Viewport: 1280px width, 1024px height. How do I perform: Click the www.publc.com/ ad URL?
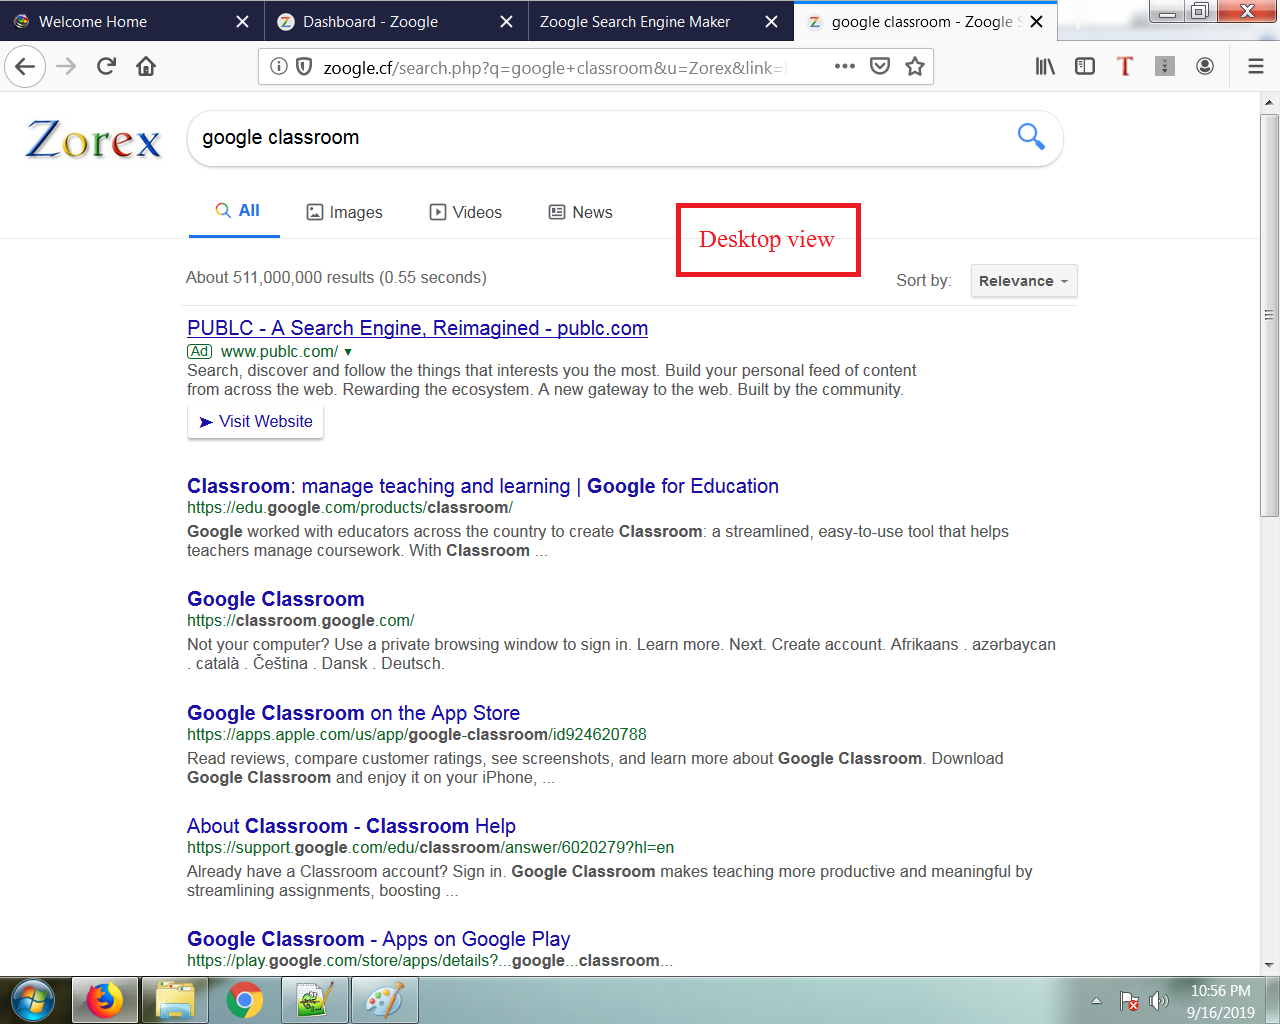coord(279,352)
